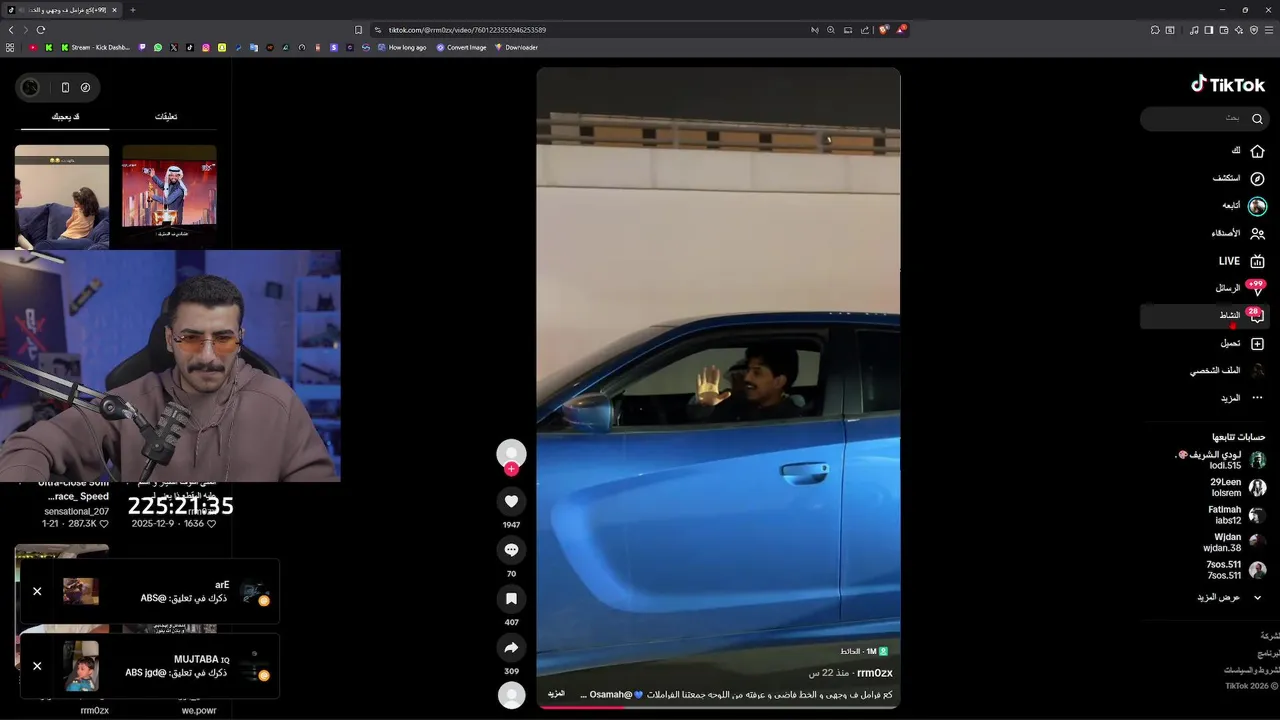Go to the For You home icon
Viewport: 1280px width, 720px height.
click(1257, 151)
